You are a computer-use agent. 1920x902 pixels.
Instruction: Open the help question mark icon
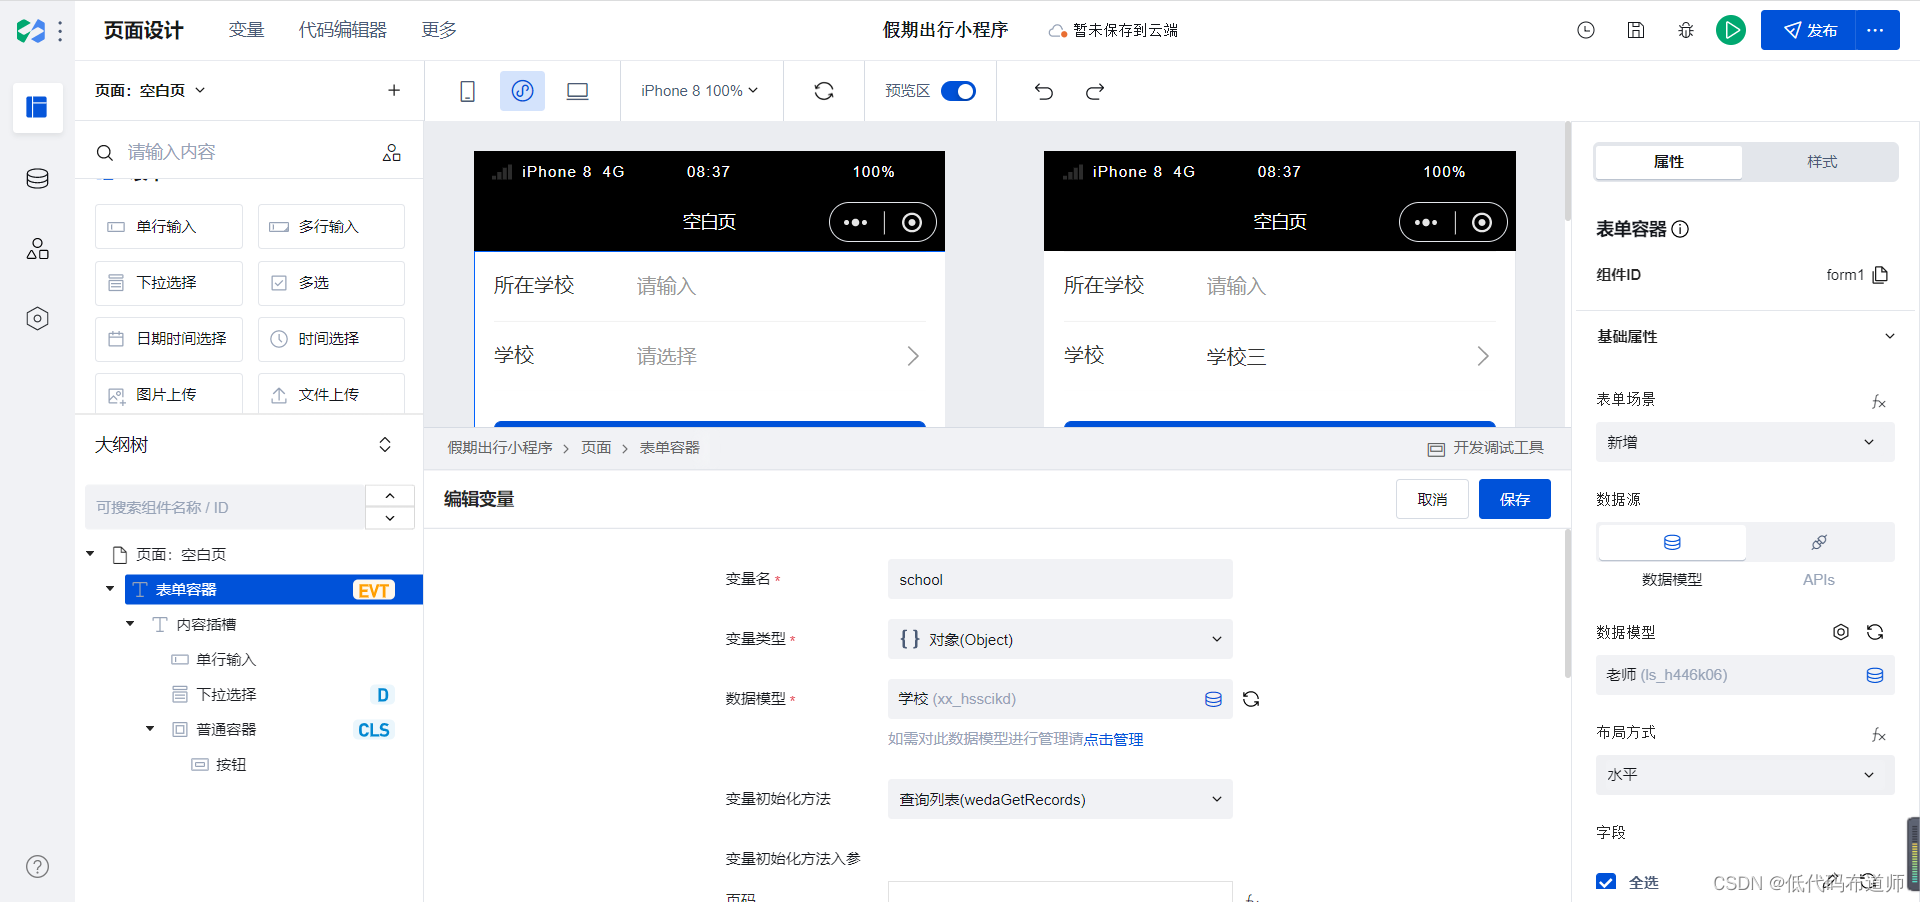(37, 866)
